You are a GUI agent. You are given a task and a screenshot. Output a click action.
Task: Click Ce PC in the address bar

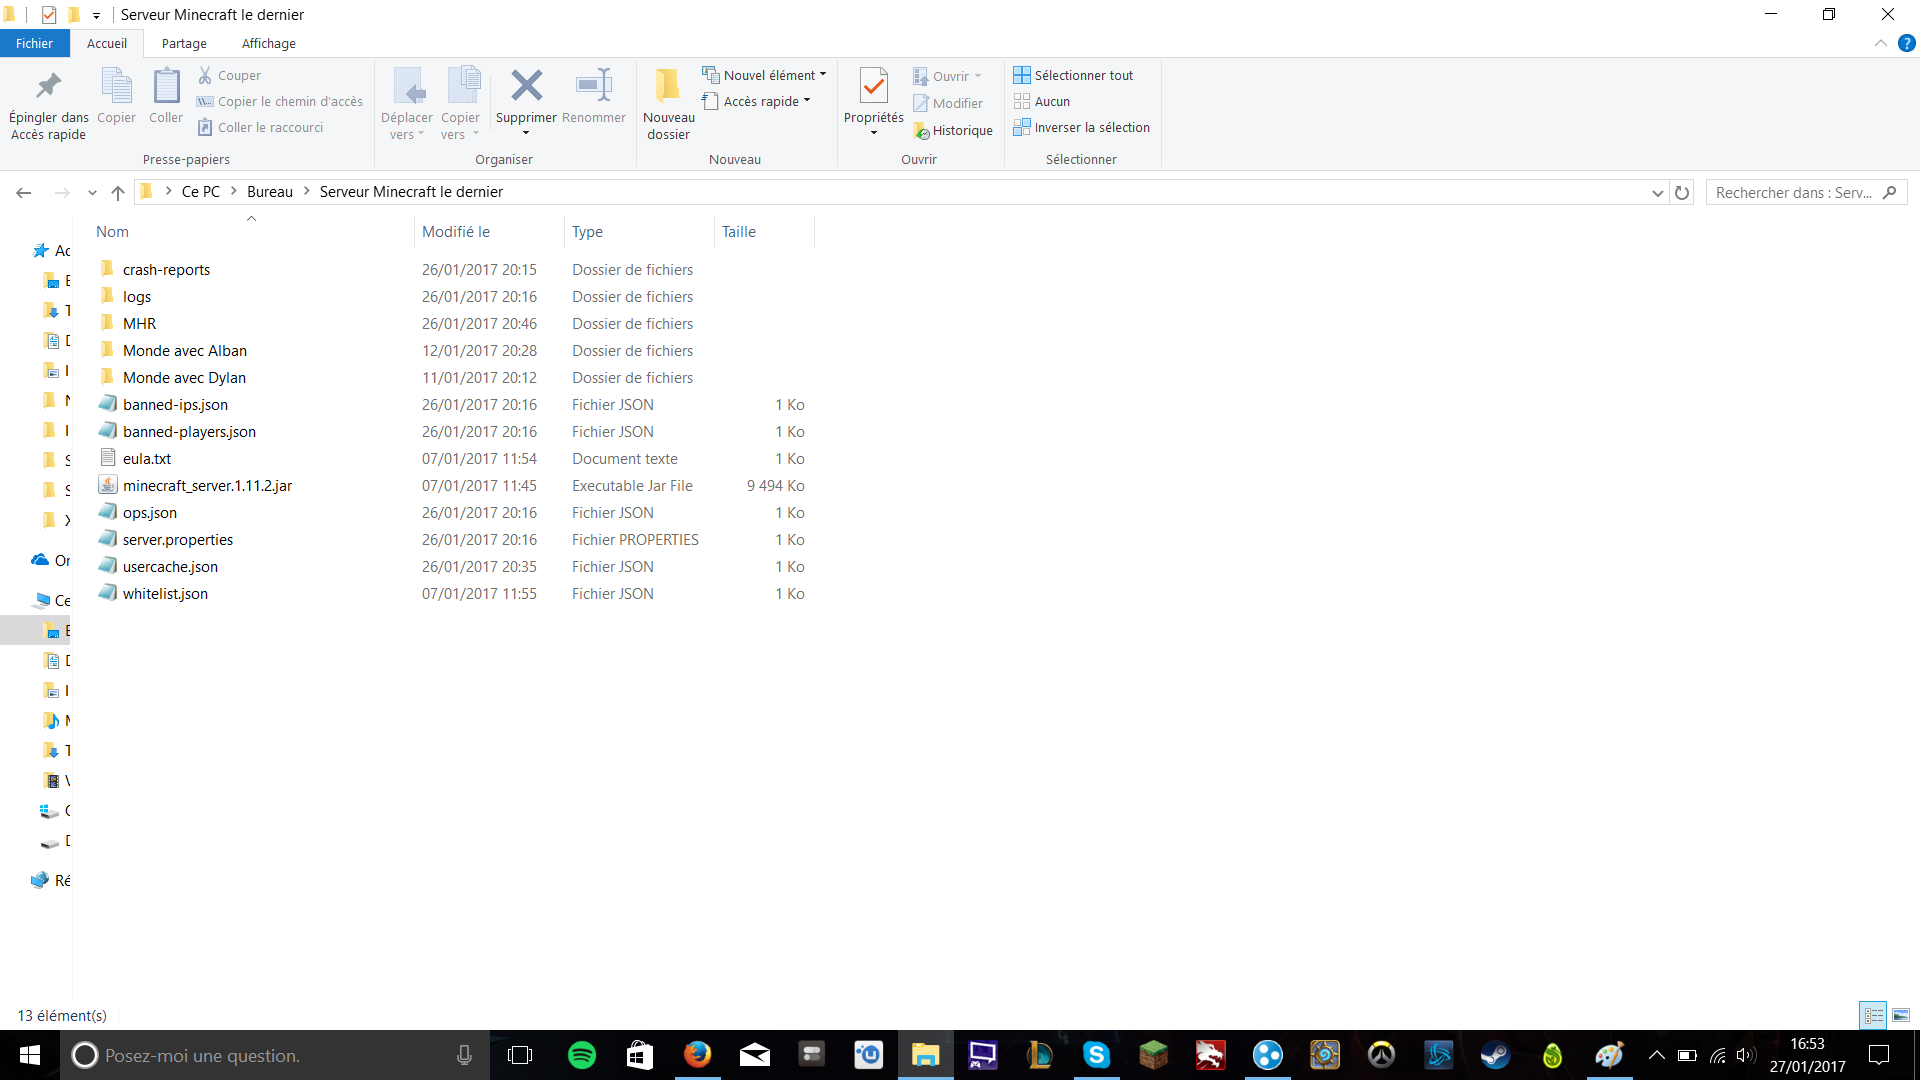(x=201, y=192)
